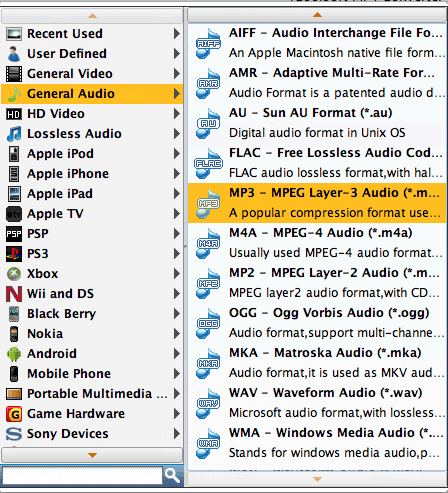
Task: Open the Game Hardware category
Action: [x=92, y=414]
